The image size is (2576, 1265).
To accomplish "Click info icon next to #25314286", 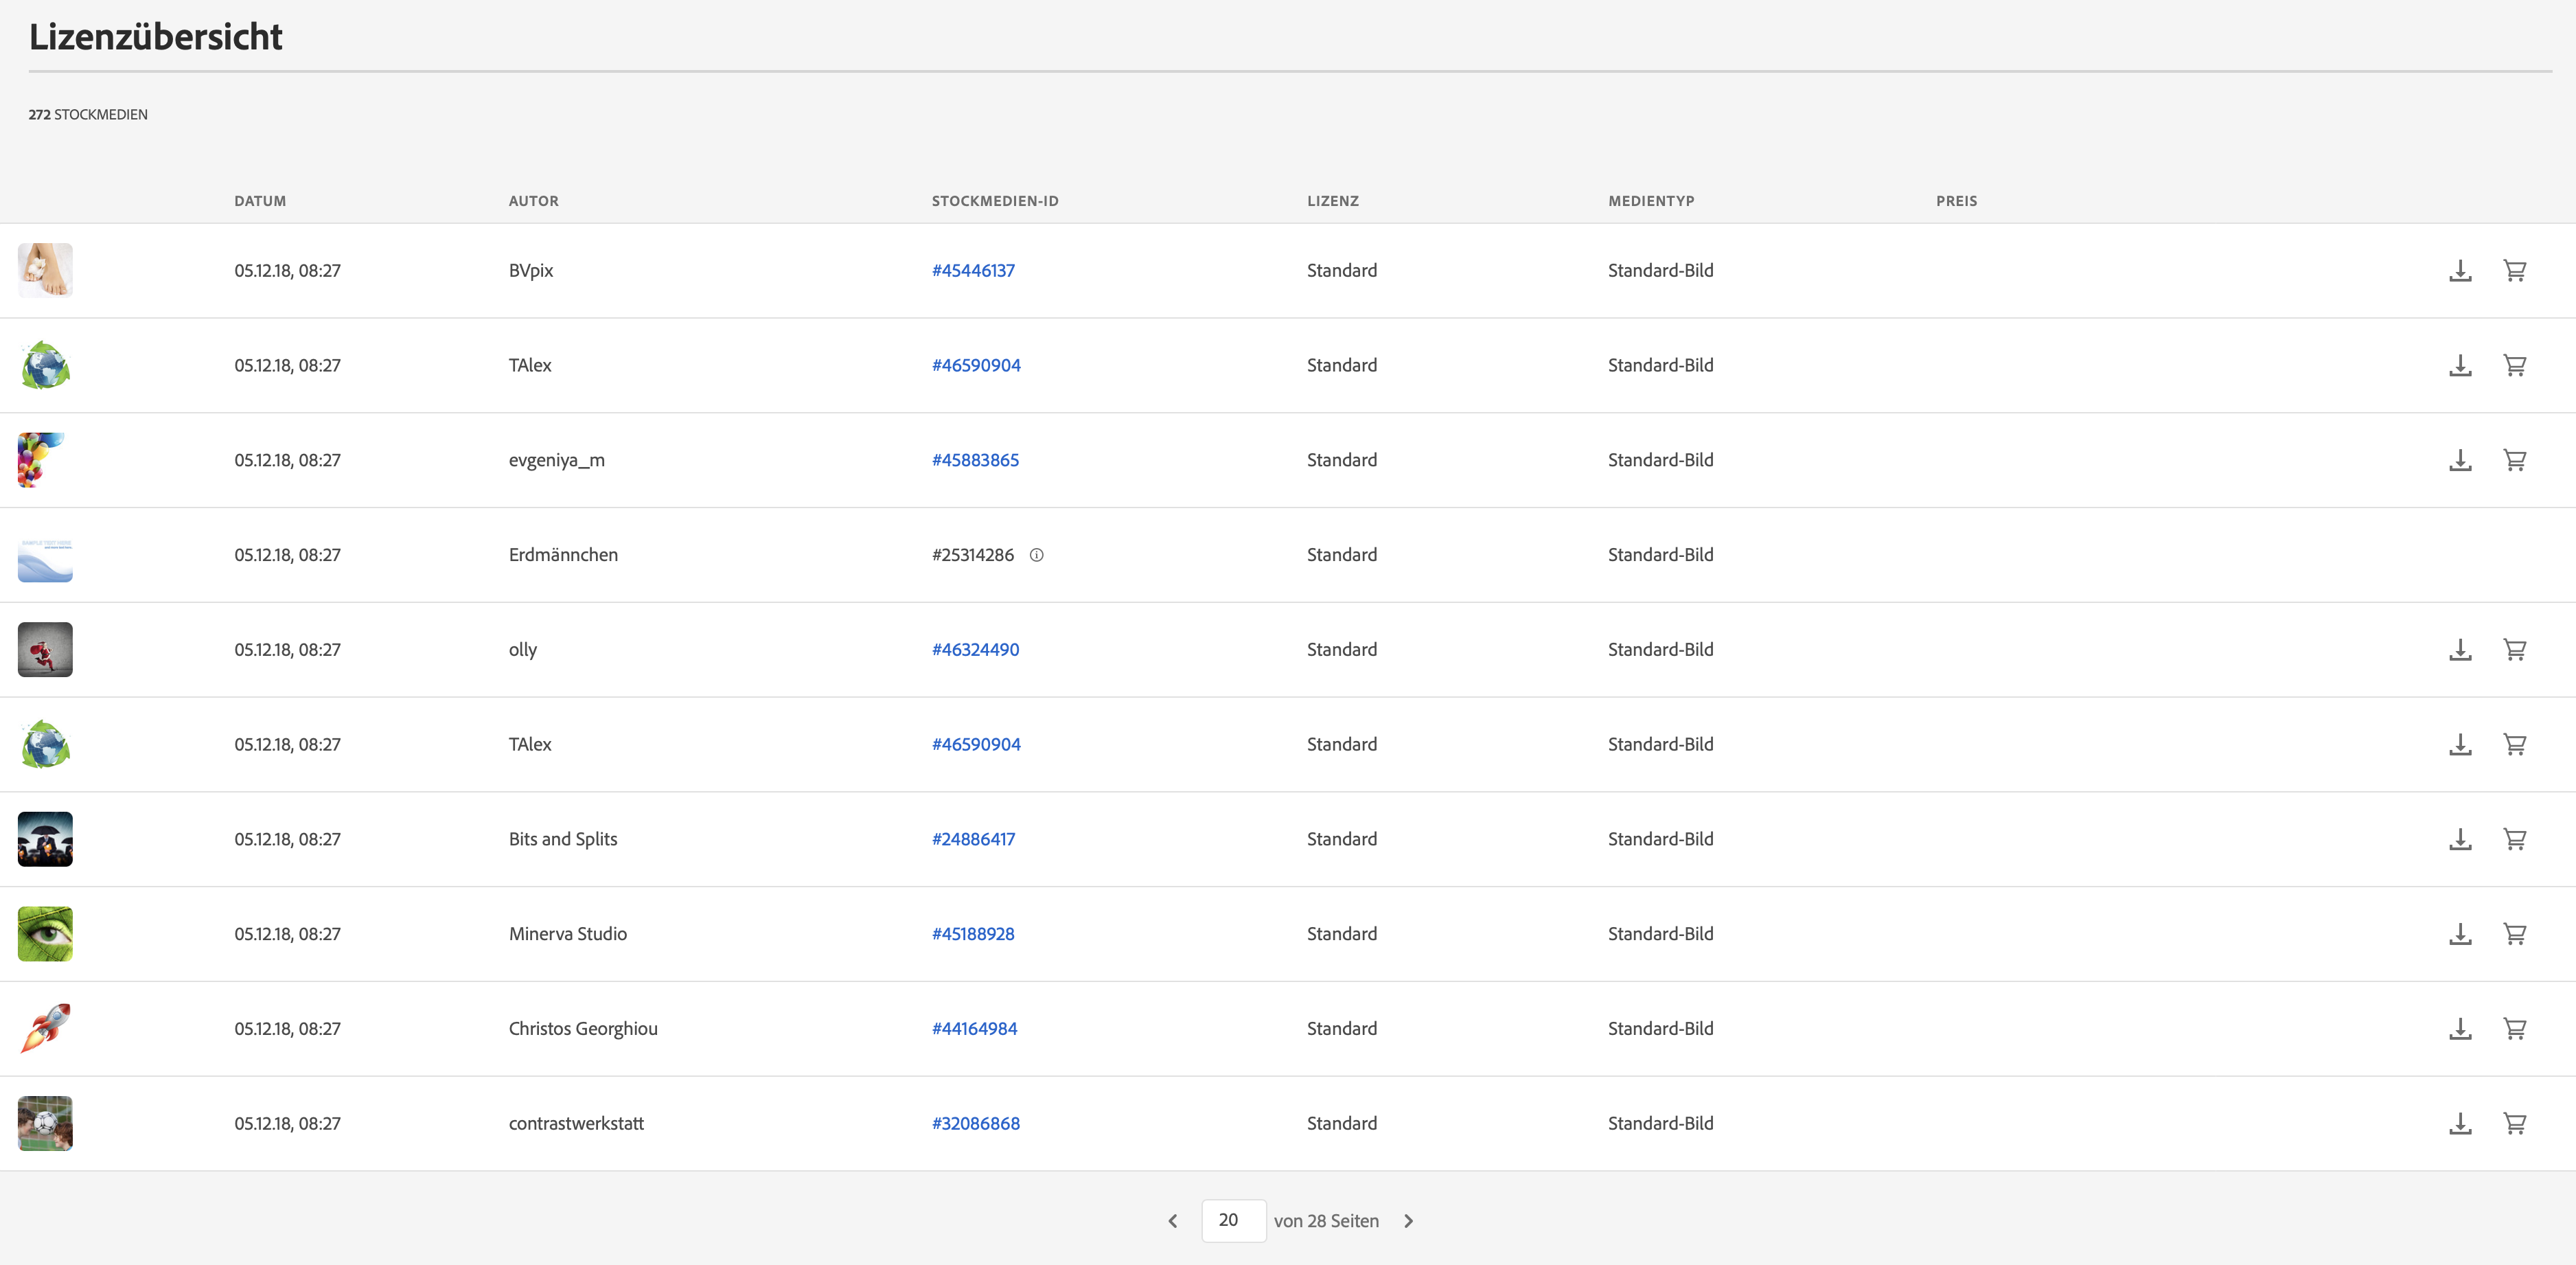I will (x=1036, y=555).
